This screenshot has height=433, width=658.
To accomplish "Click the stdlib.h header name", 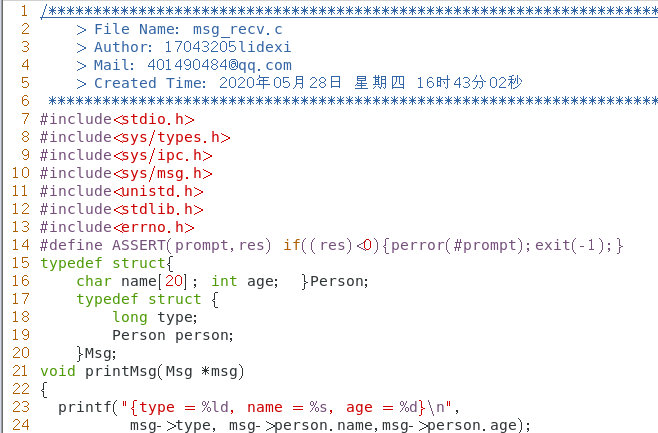I will pos(158,209).
